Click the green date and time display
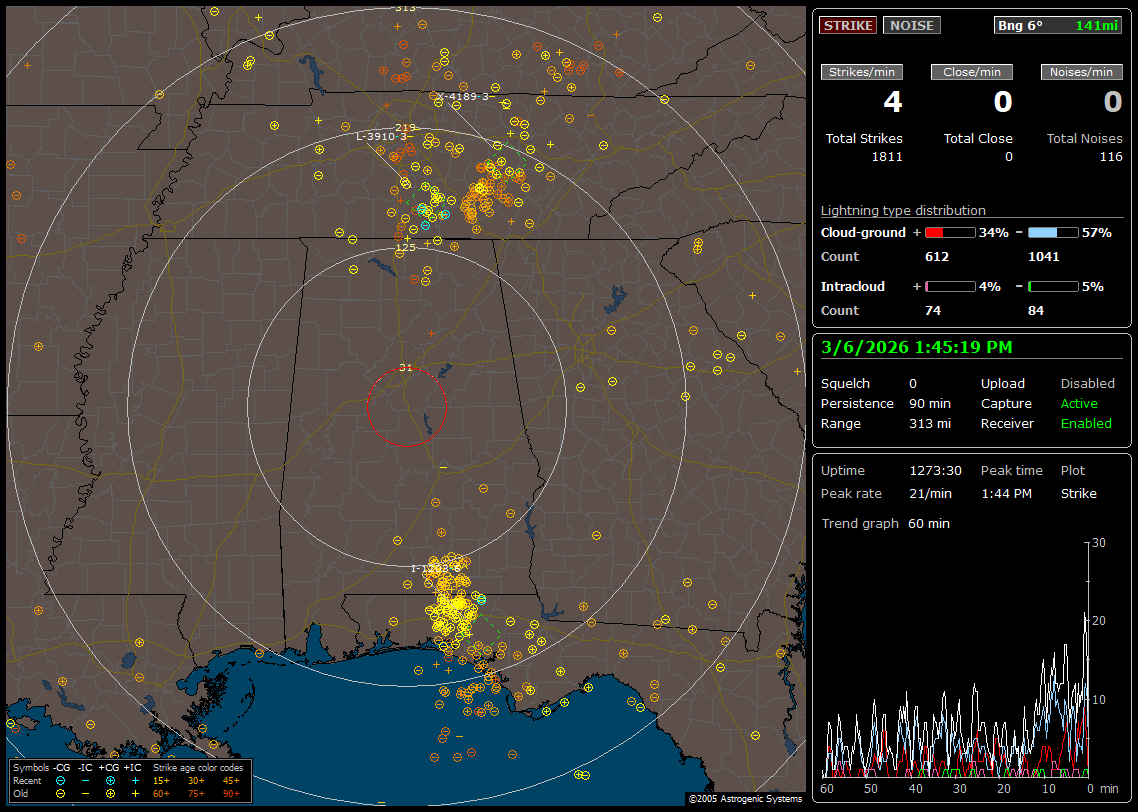 tap(916, 347)
